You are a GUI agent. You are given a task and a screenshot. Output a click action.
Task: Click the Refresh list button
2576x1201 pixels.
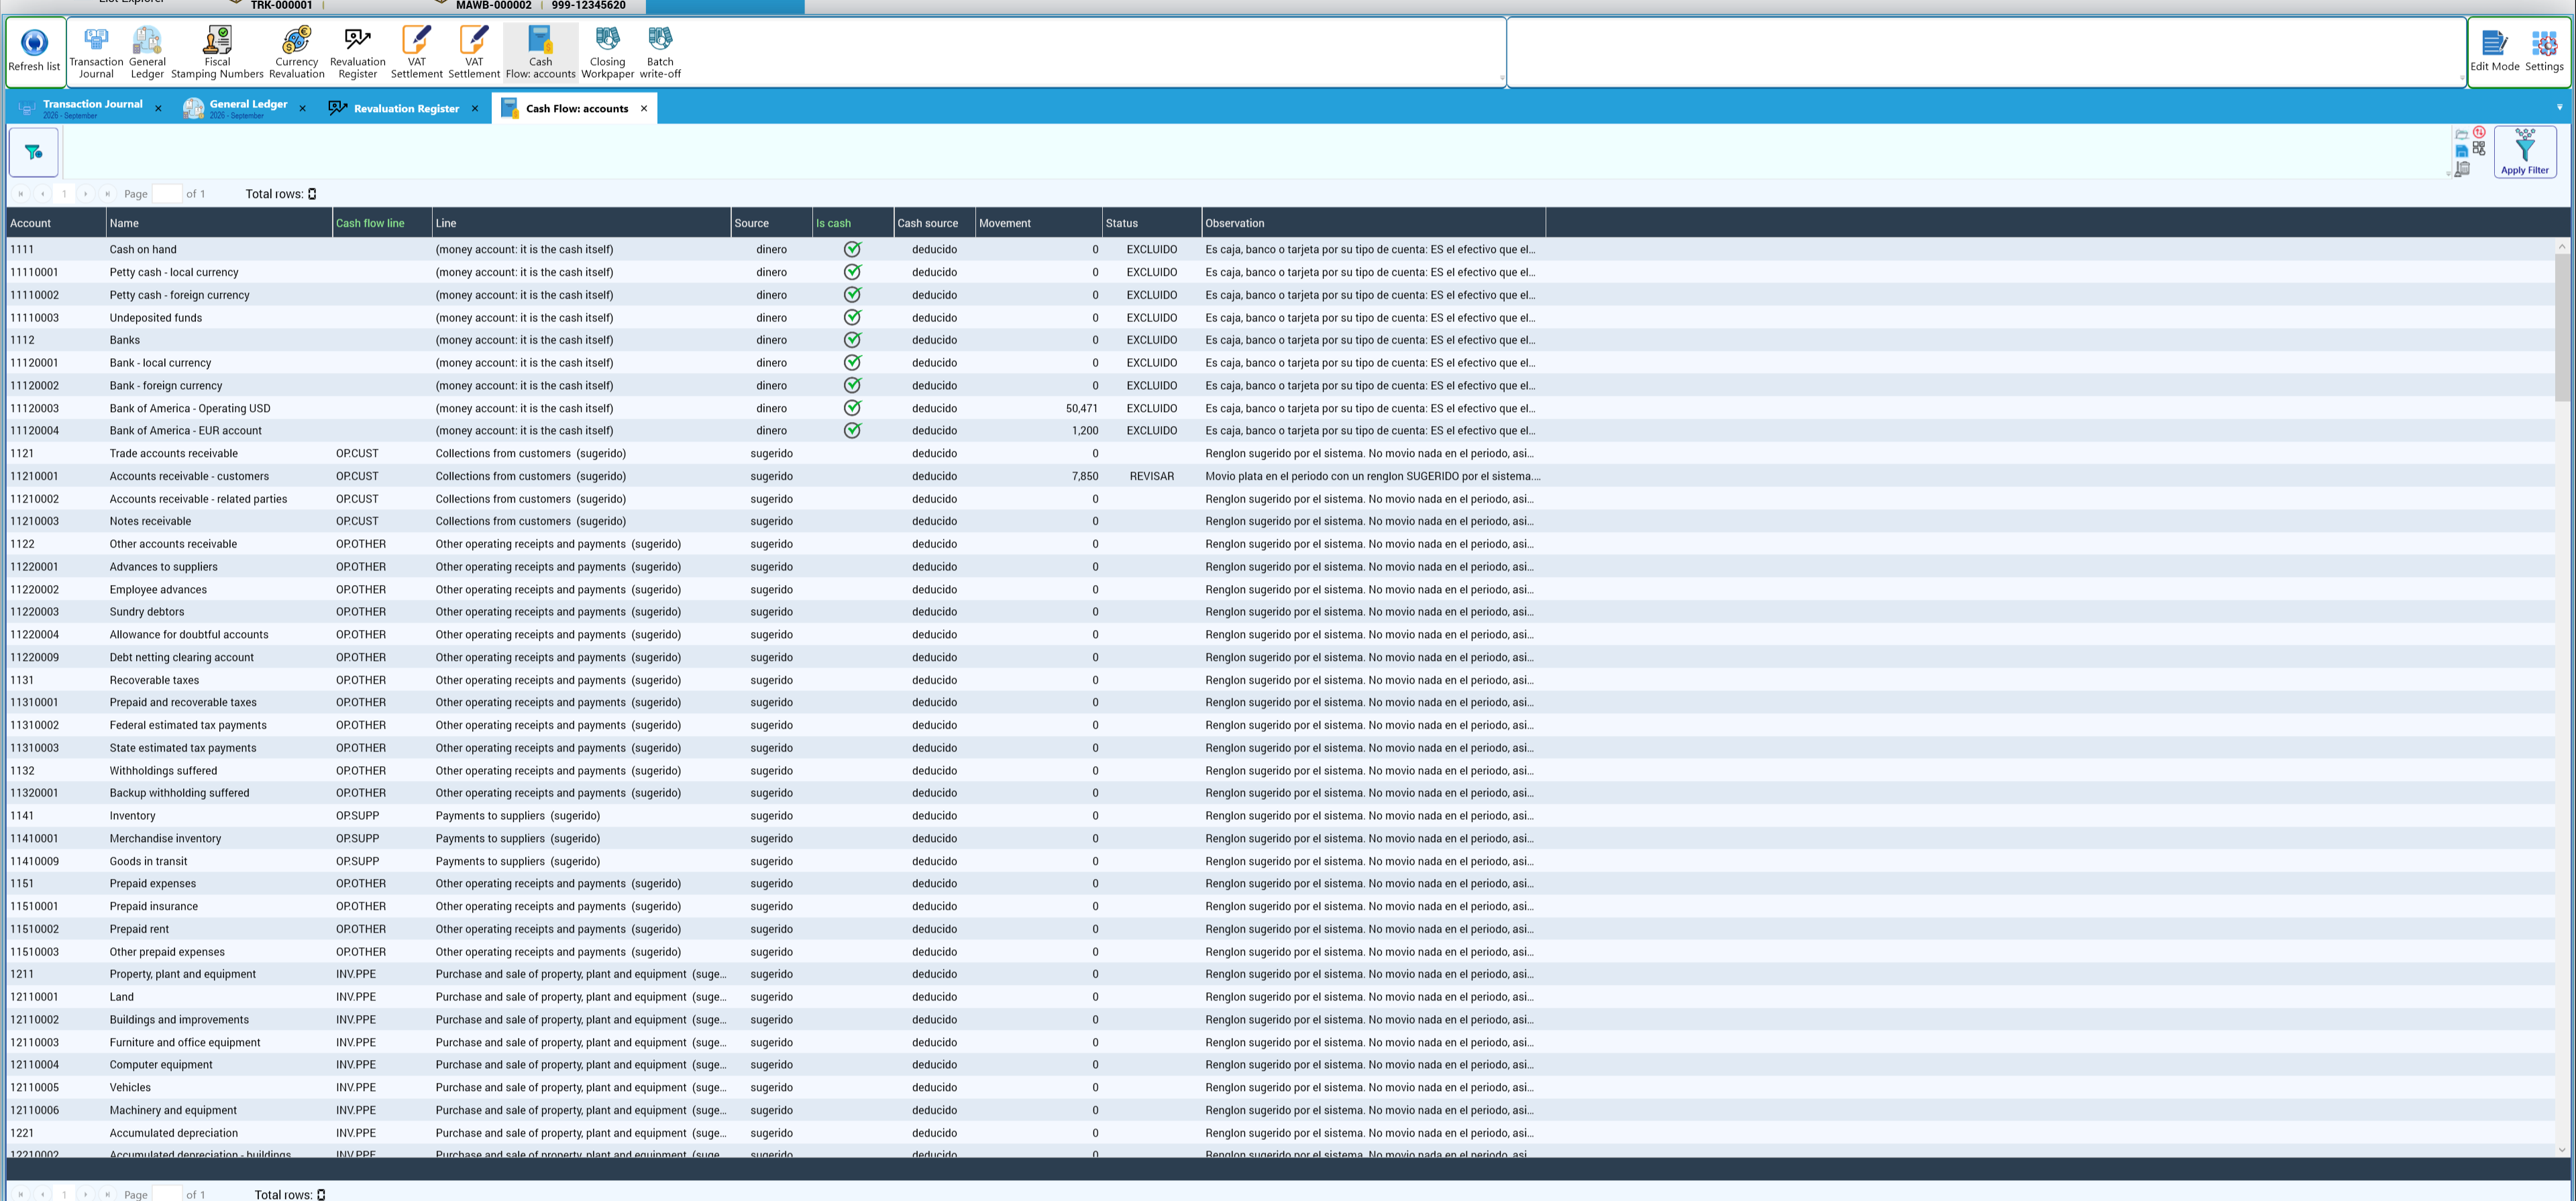(x=34, y=51)
